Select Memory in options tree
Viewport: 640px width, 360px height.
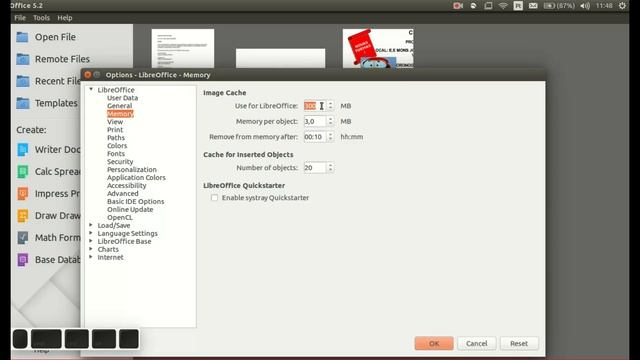(x=120, y=113)
